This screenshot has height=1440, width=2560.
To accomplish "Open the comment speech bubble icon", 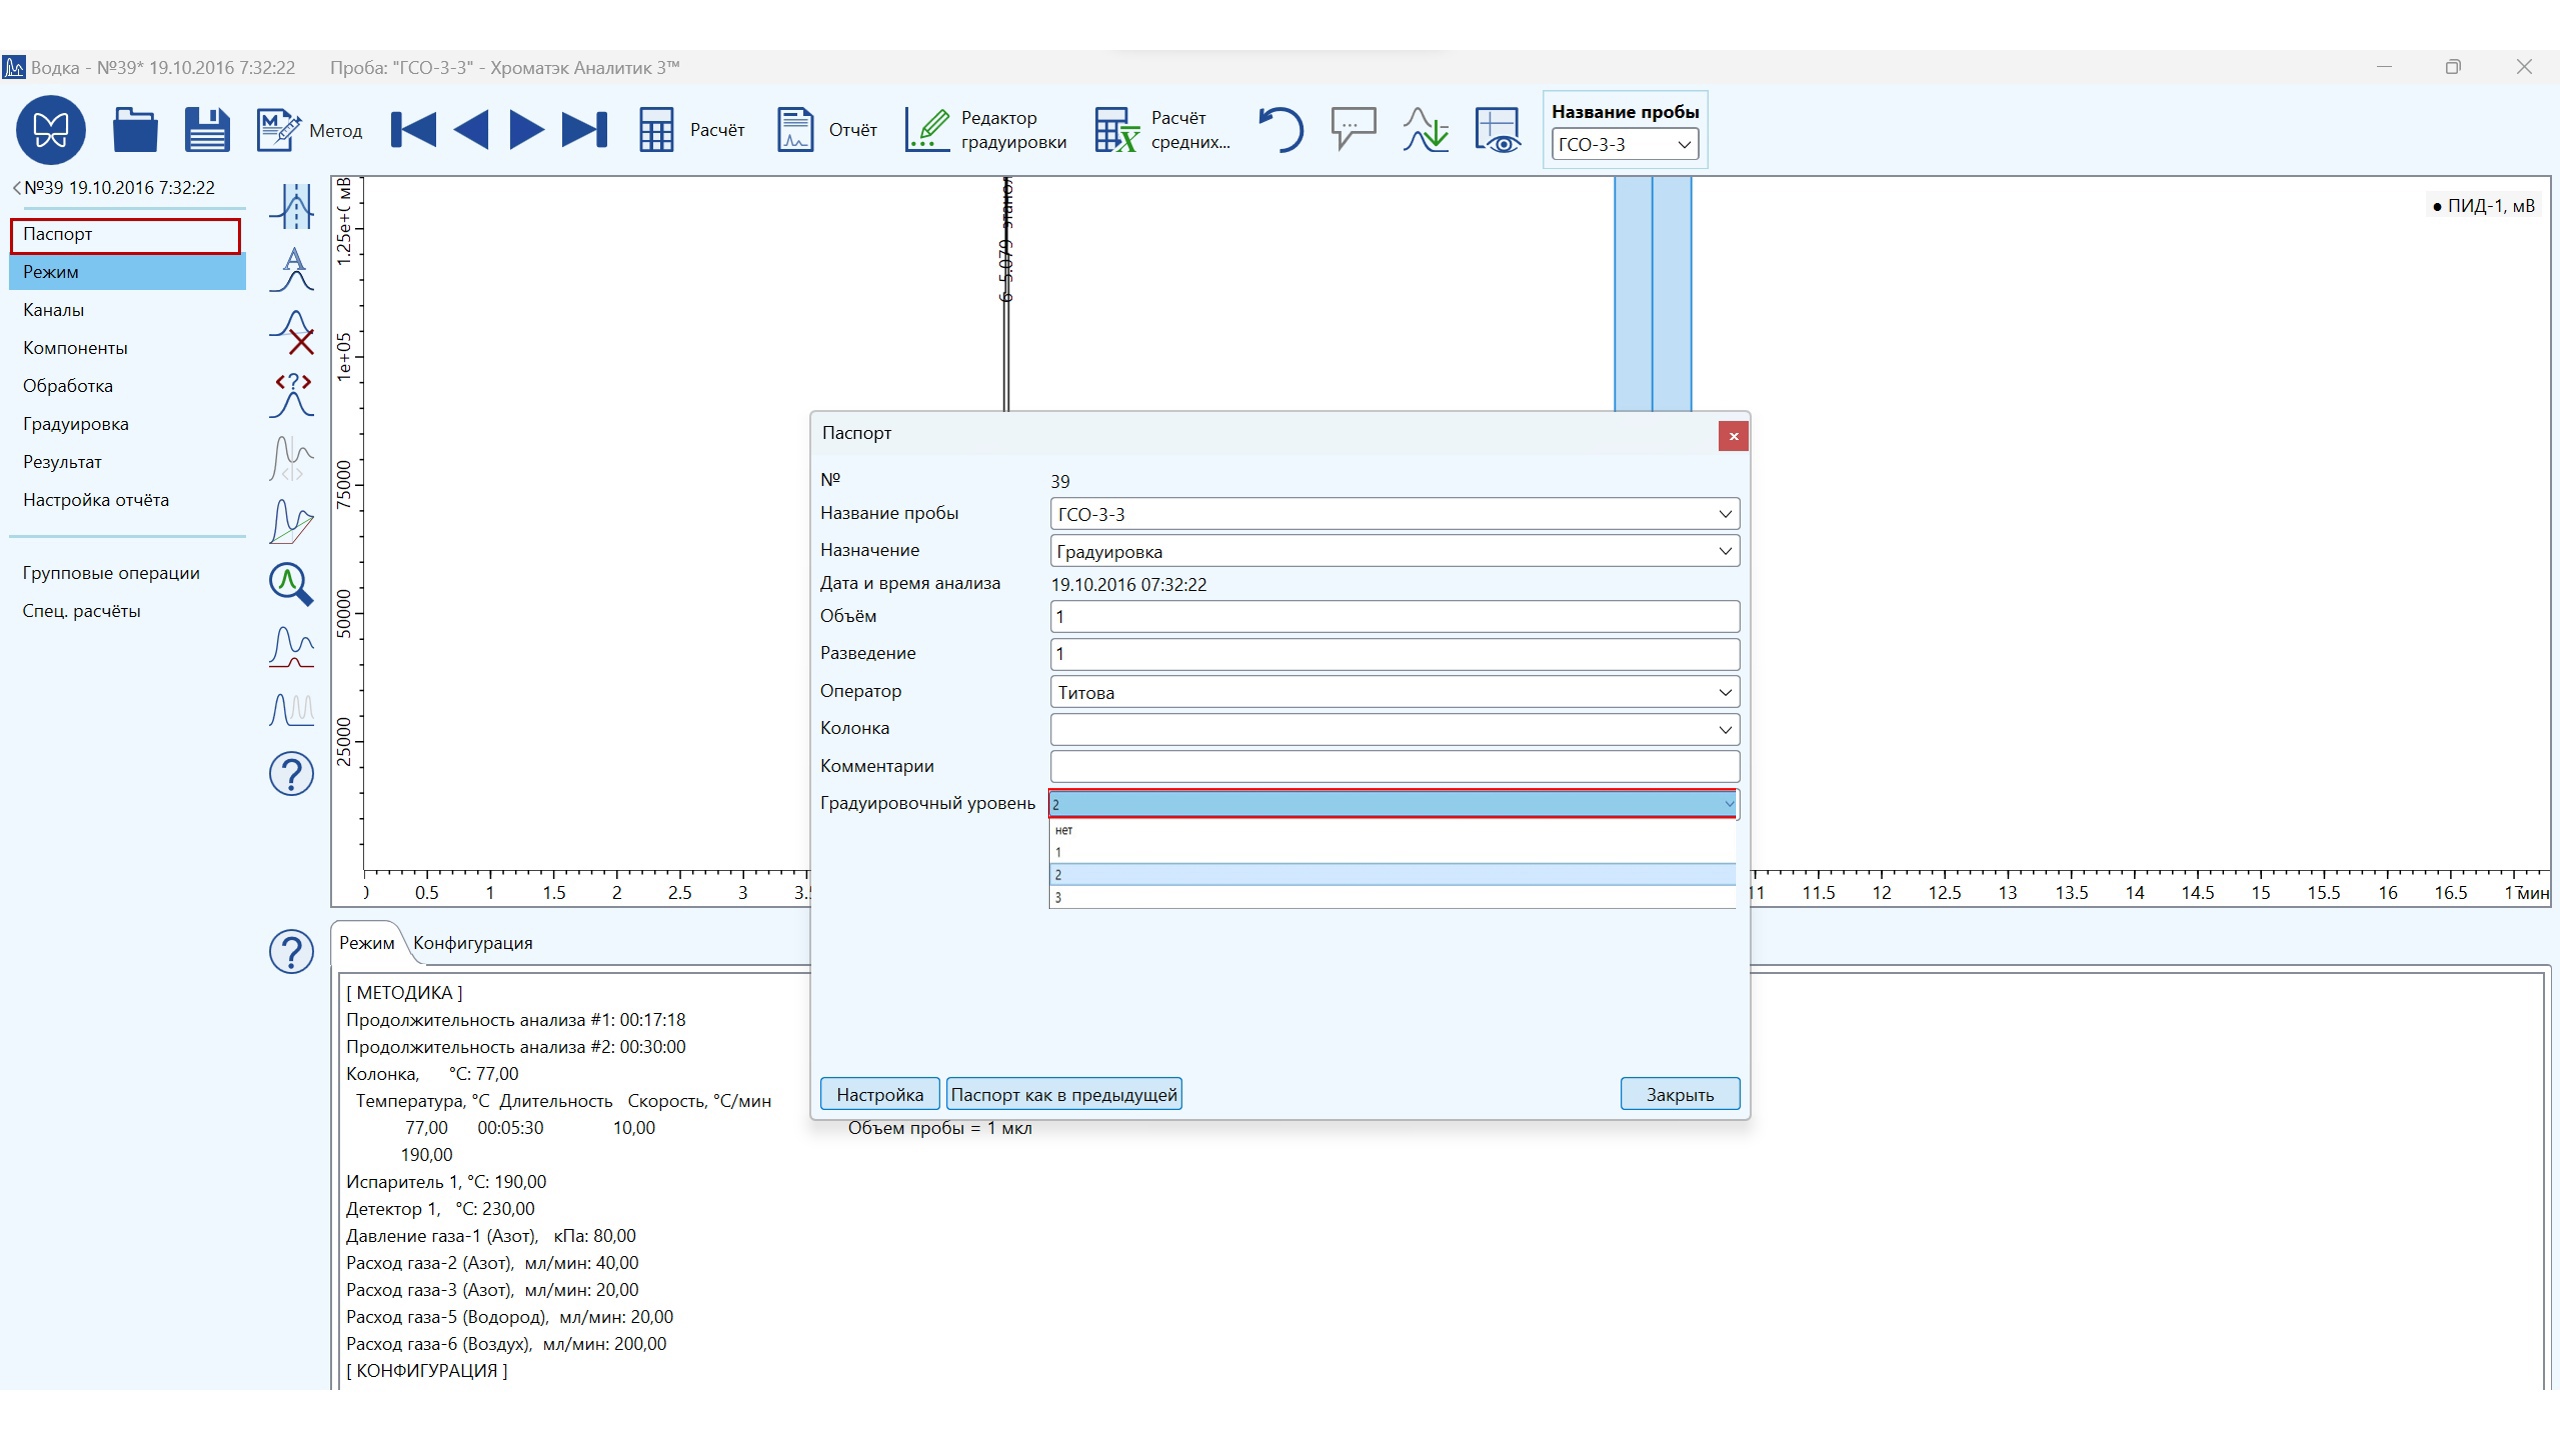I will 1353,130.
